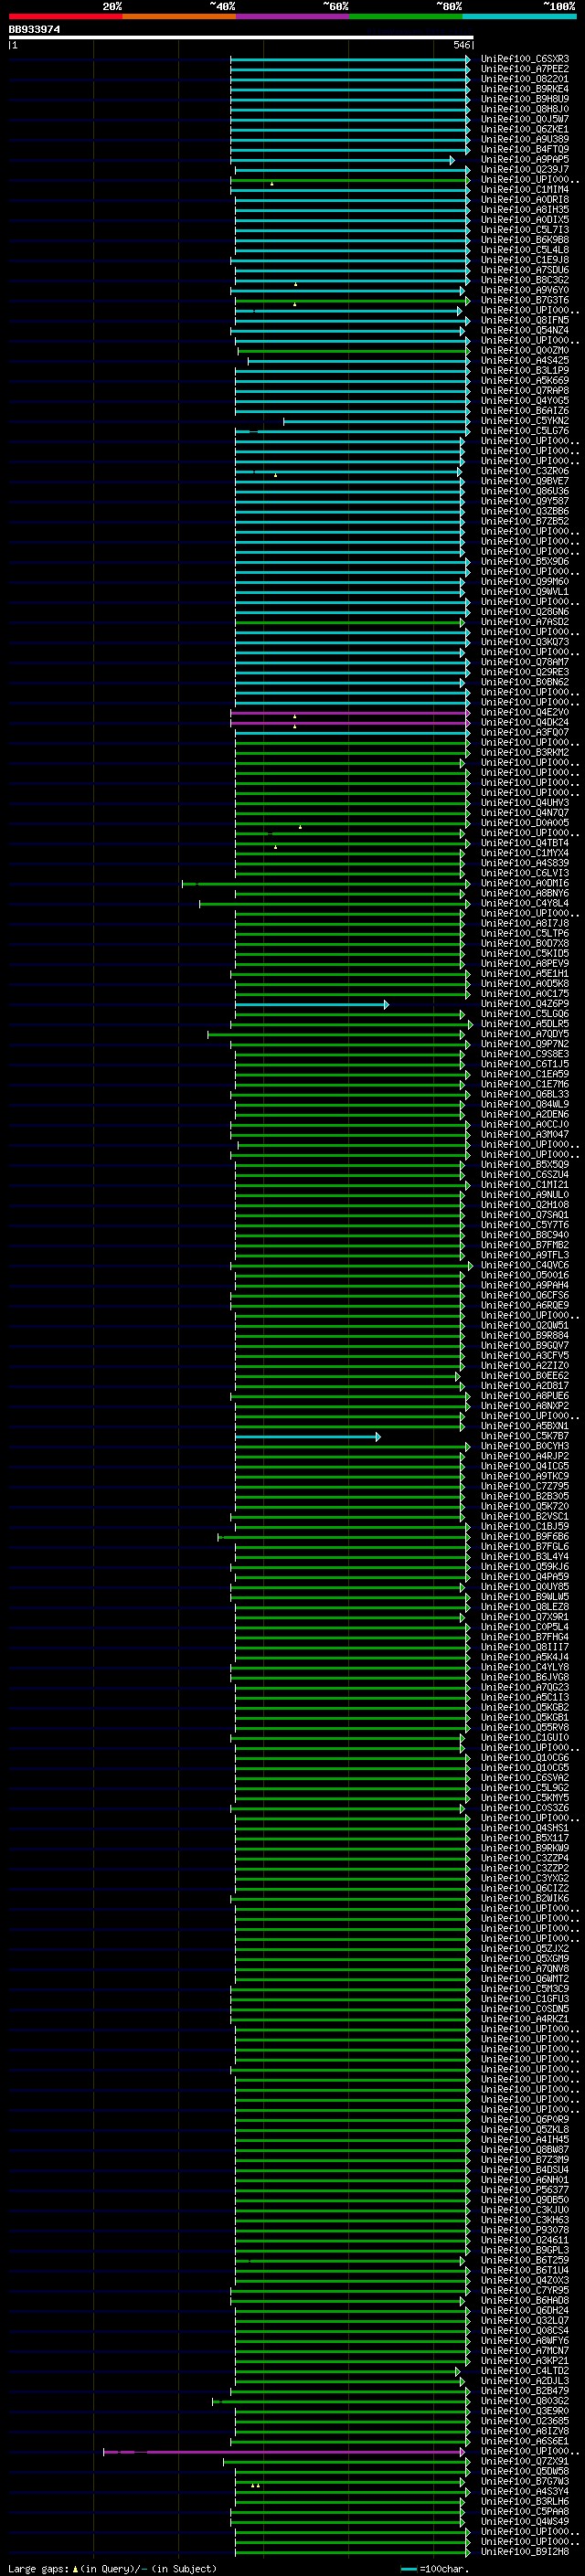Select the UniRef100_B3RKM2 label

point(524,752)
